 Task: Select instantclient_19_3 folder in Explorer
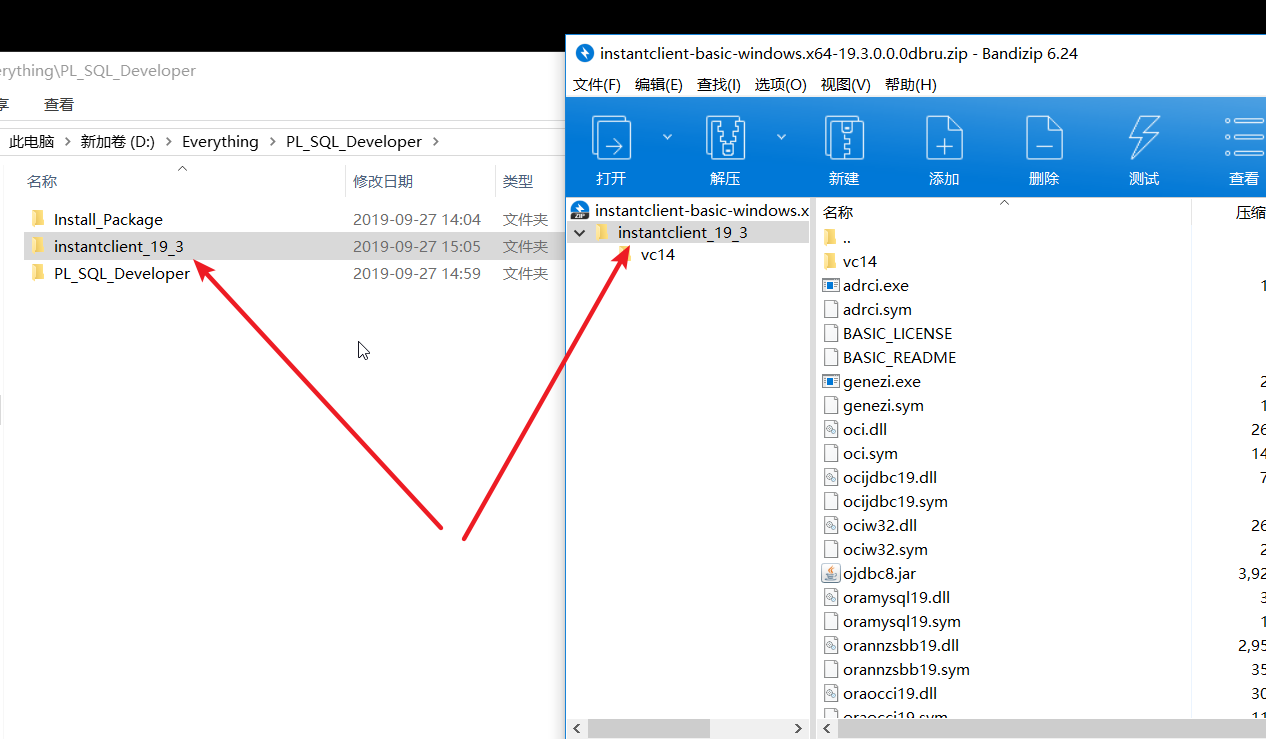(x=119, y=246)
